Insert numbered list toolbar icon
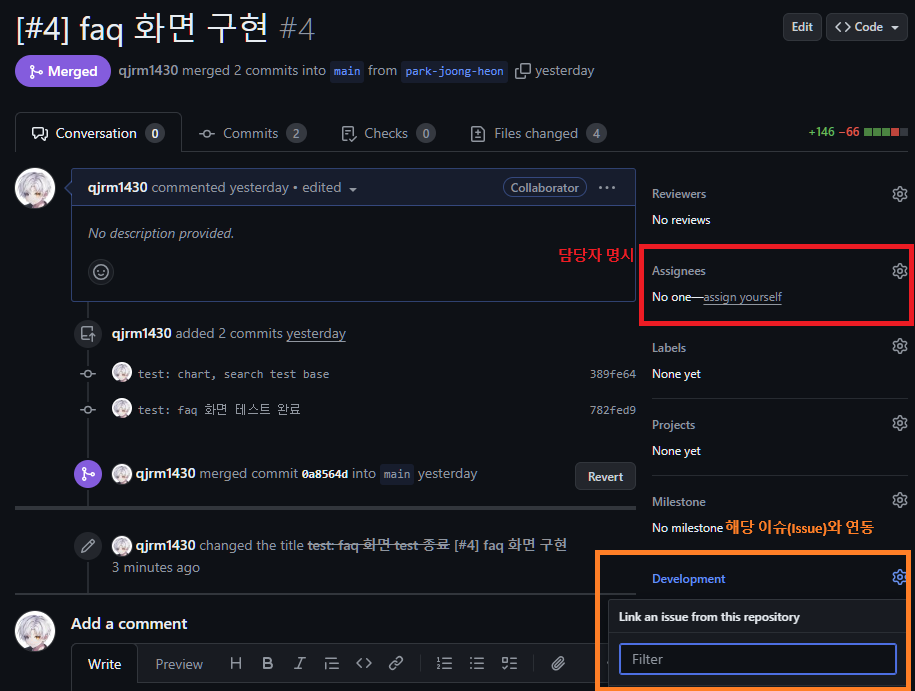The height and width of the screenshot is (691, 915). pos(444,663)
